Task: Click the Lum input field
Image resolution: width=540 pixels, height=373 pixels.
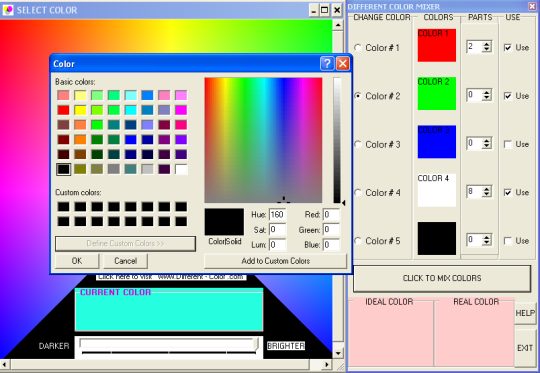Action: (x=278, y=245)
